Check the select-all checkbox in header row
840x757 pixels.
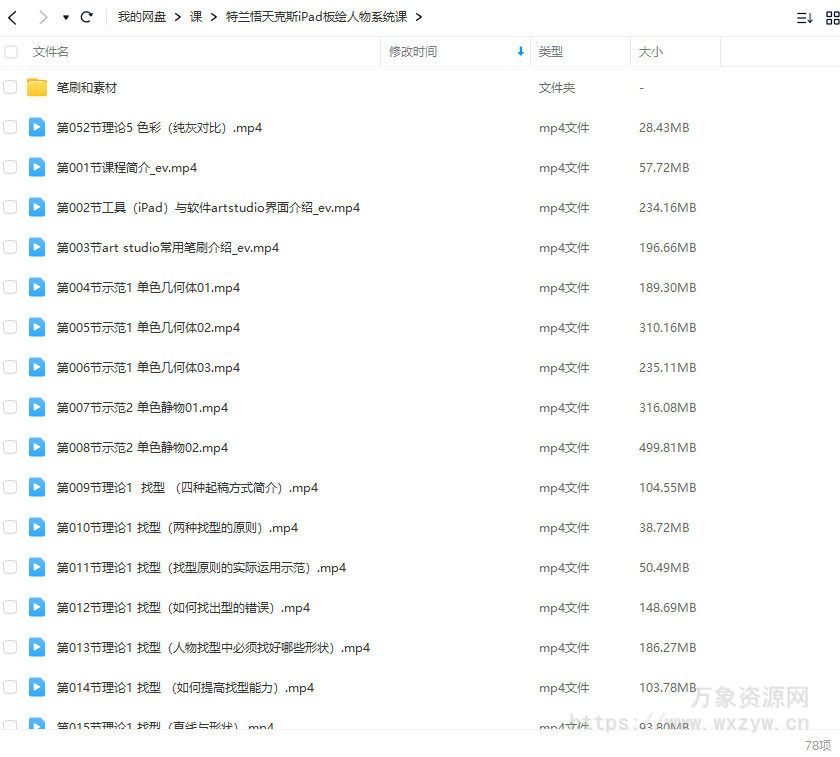(x=12, y=51)
